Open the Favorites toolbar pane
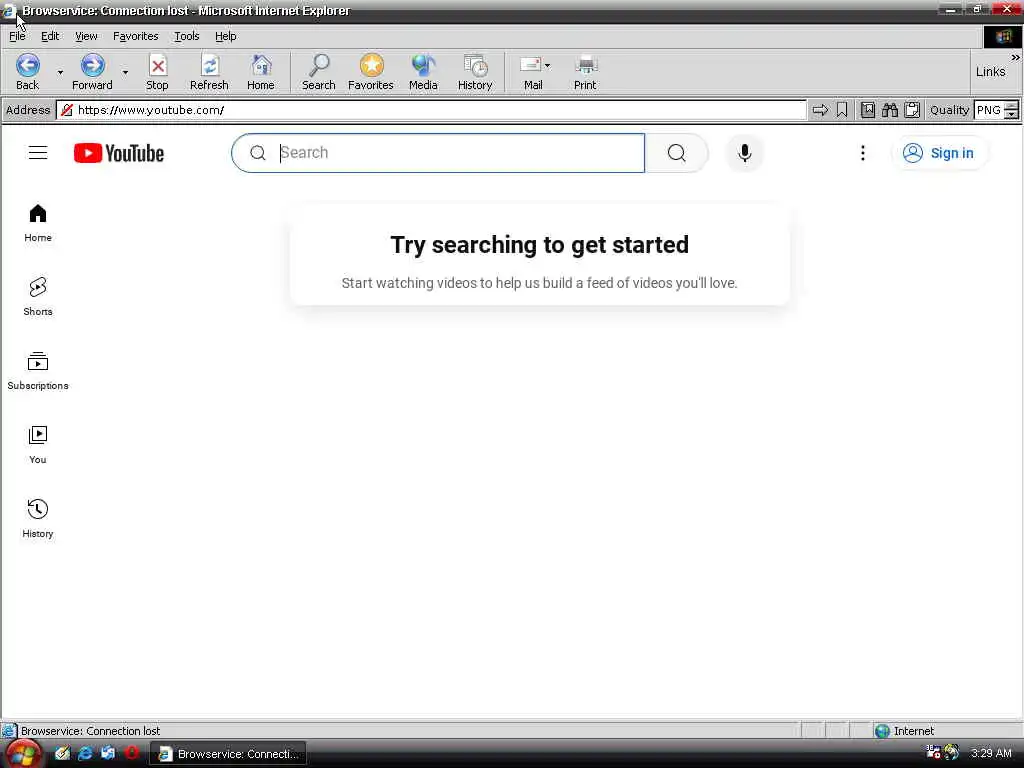Screen dimensions: 1024x768 click(370, 72)
